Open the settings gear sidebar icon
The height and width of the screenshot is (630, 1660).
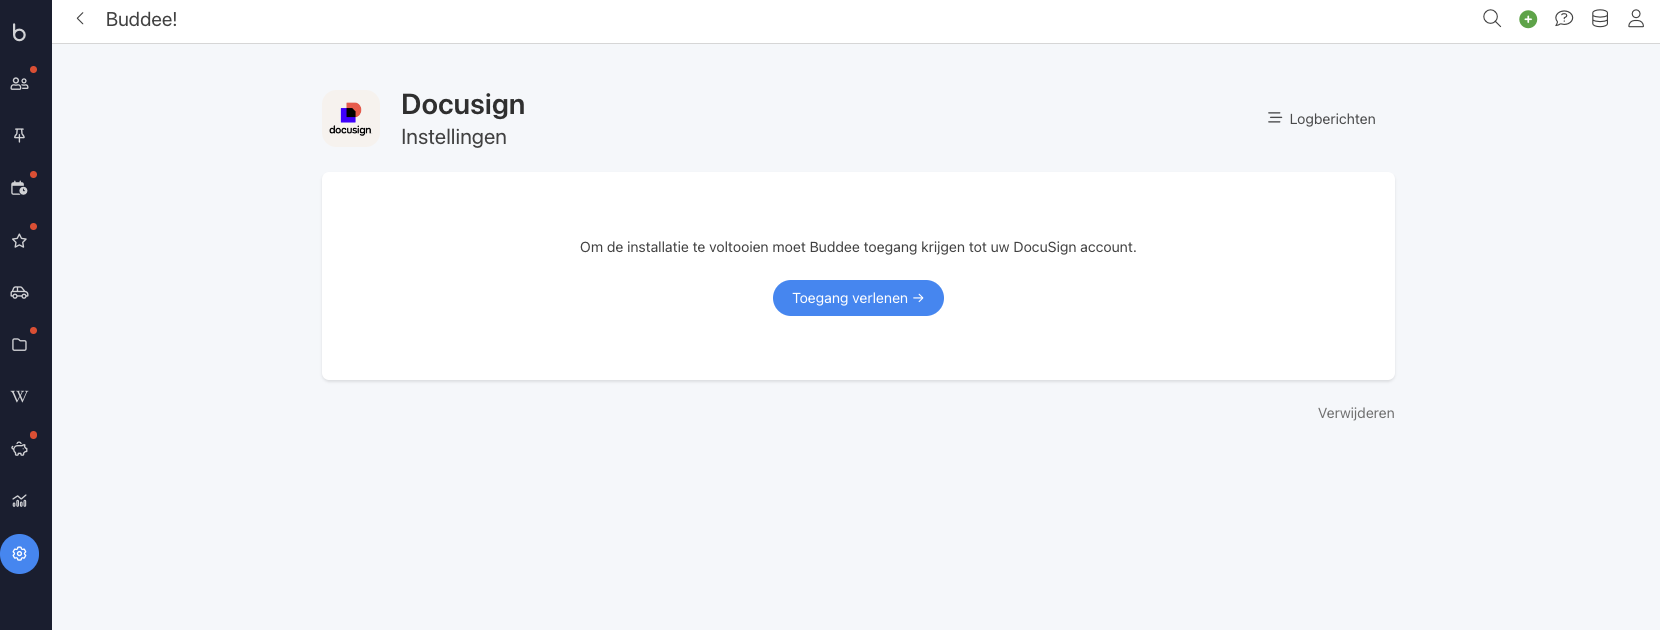19,554
